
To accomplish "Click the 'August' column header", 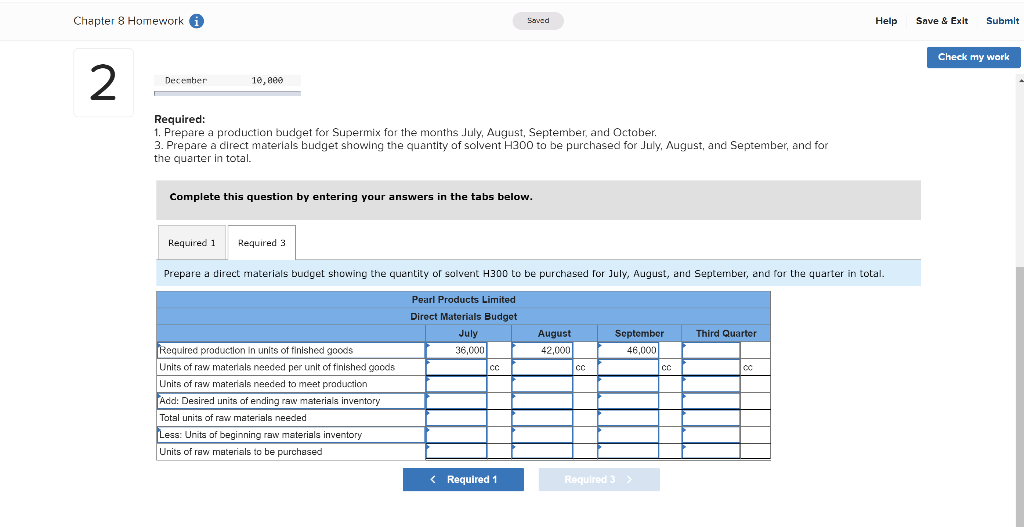I will click(x=554, y=333).
